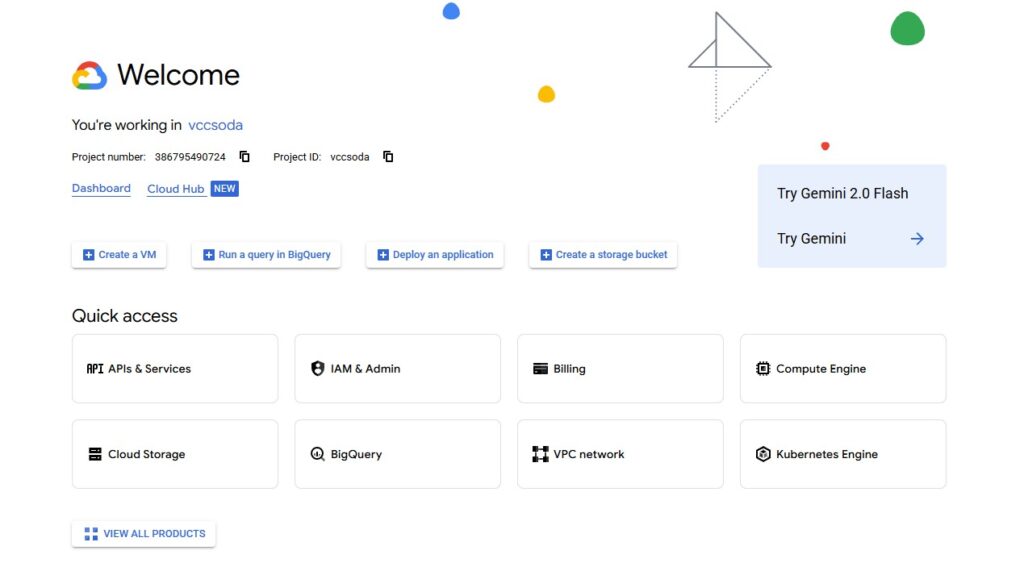Open Cloud Hub link
Screen dimensions: 1024x567
coord(176,189)
